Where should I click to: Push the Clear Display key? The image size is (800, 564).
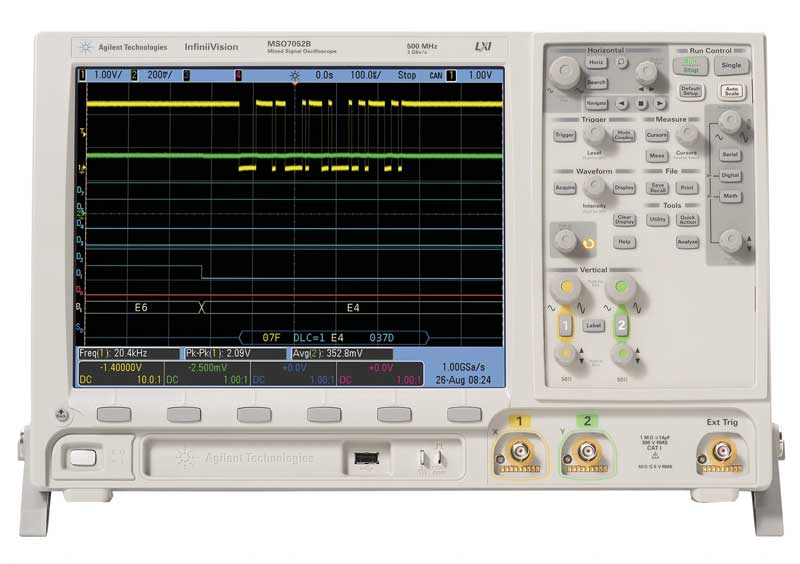pos(624,219)
